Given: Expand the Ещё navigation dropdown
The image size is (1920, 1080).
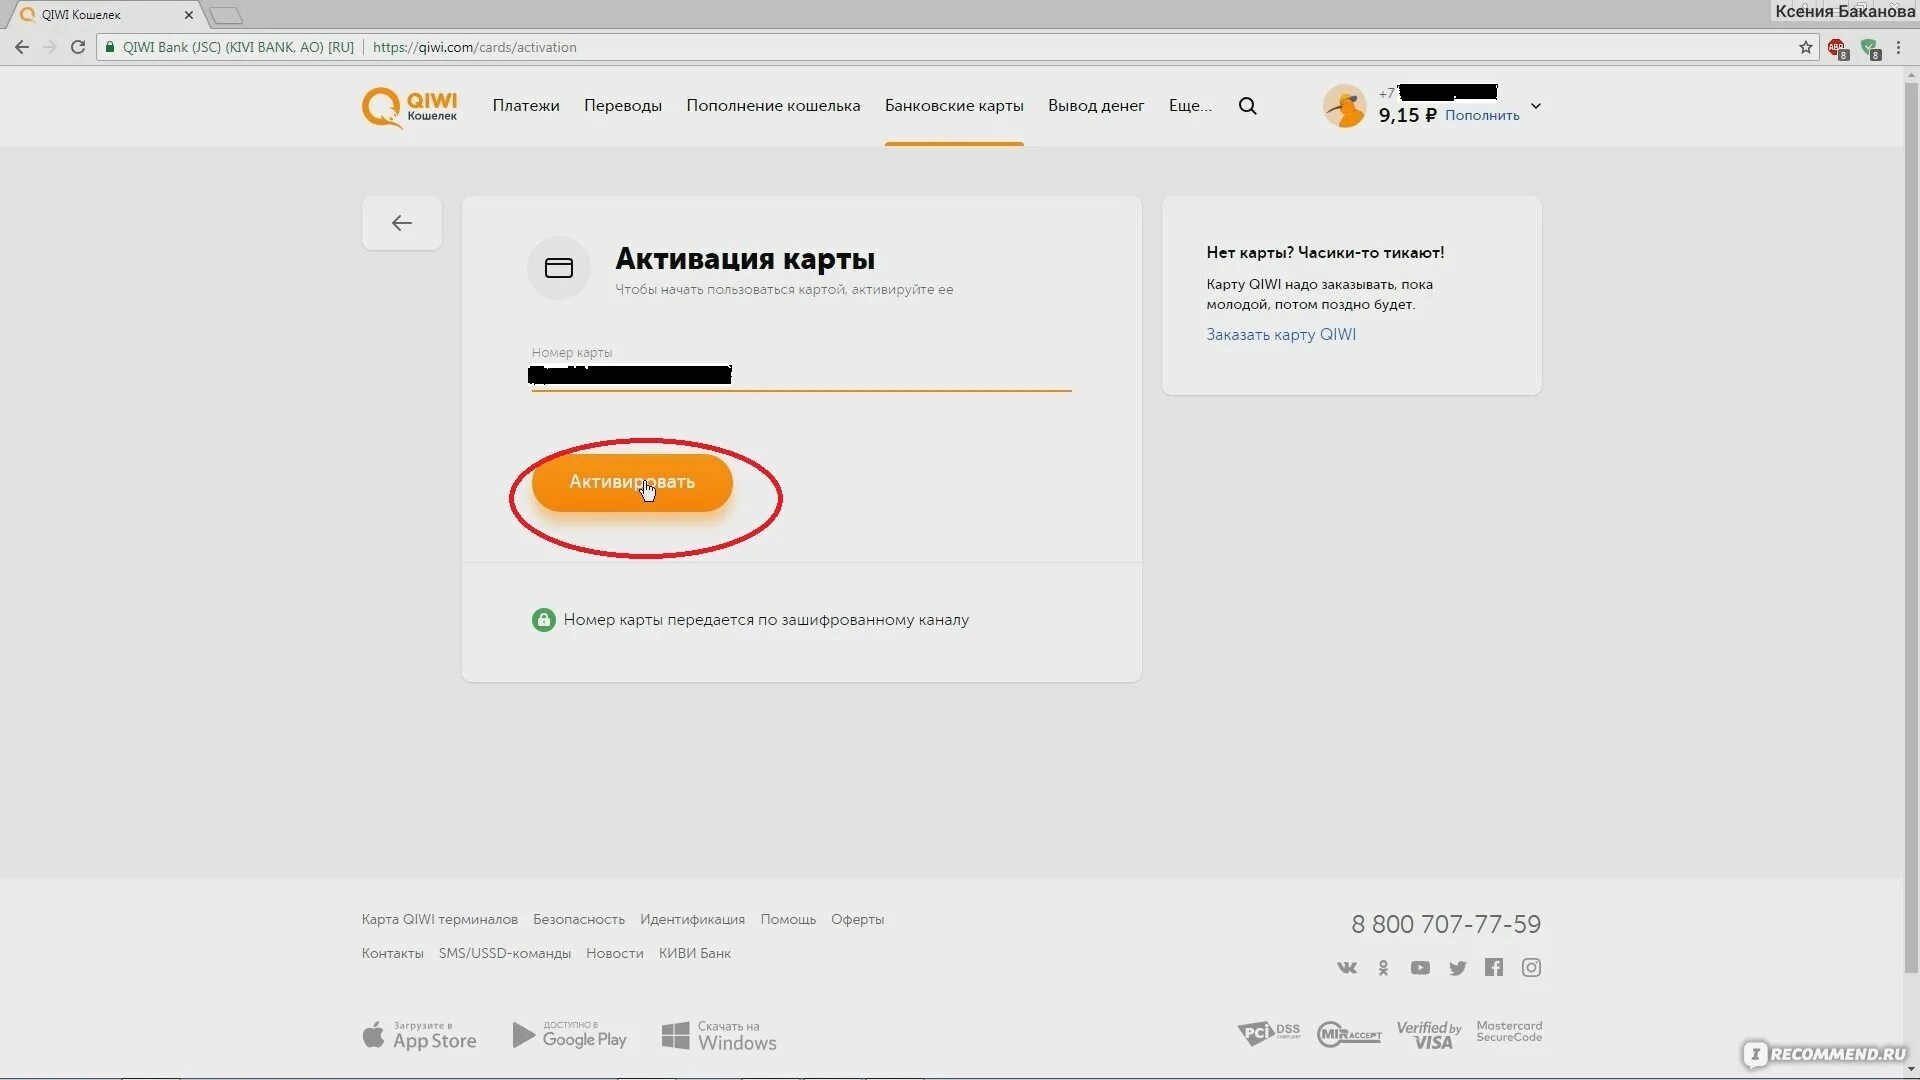Looking at the screenshot, I should [1188, 105].
